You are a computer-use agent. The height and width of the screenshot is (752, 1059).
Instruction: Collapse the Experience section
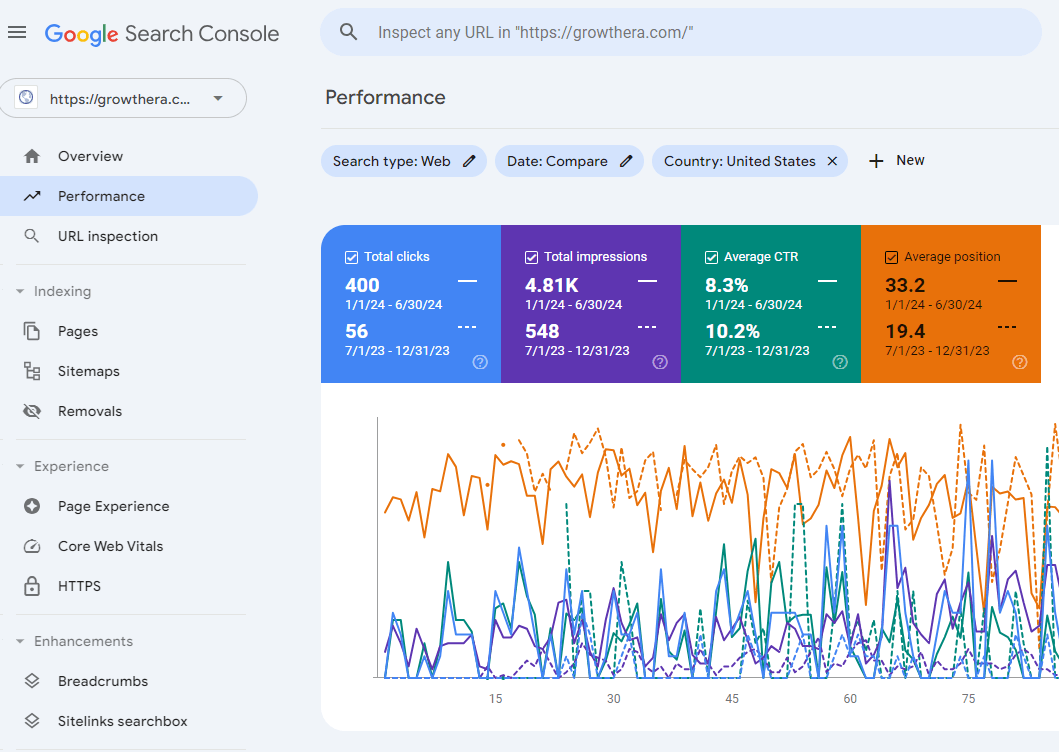[x=20, y=467]
